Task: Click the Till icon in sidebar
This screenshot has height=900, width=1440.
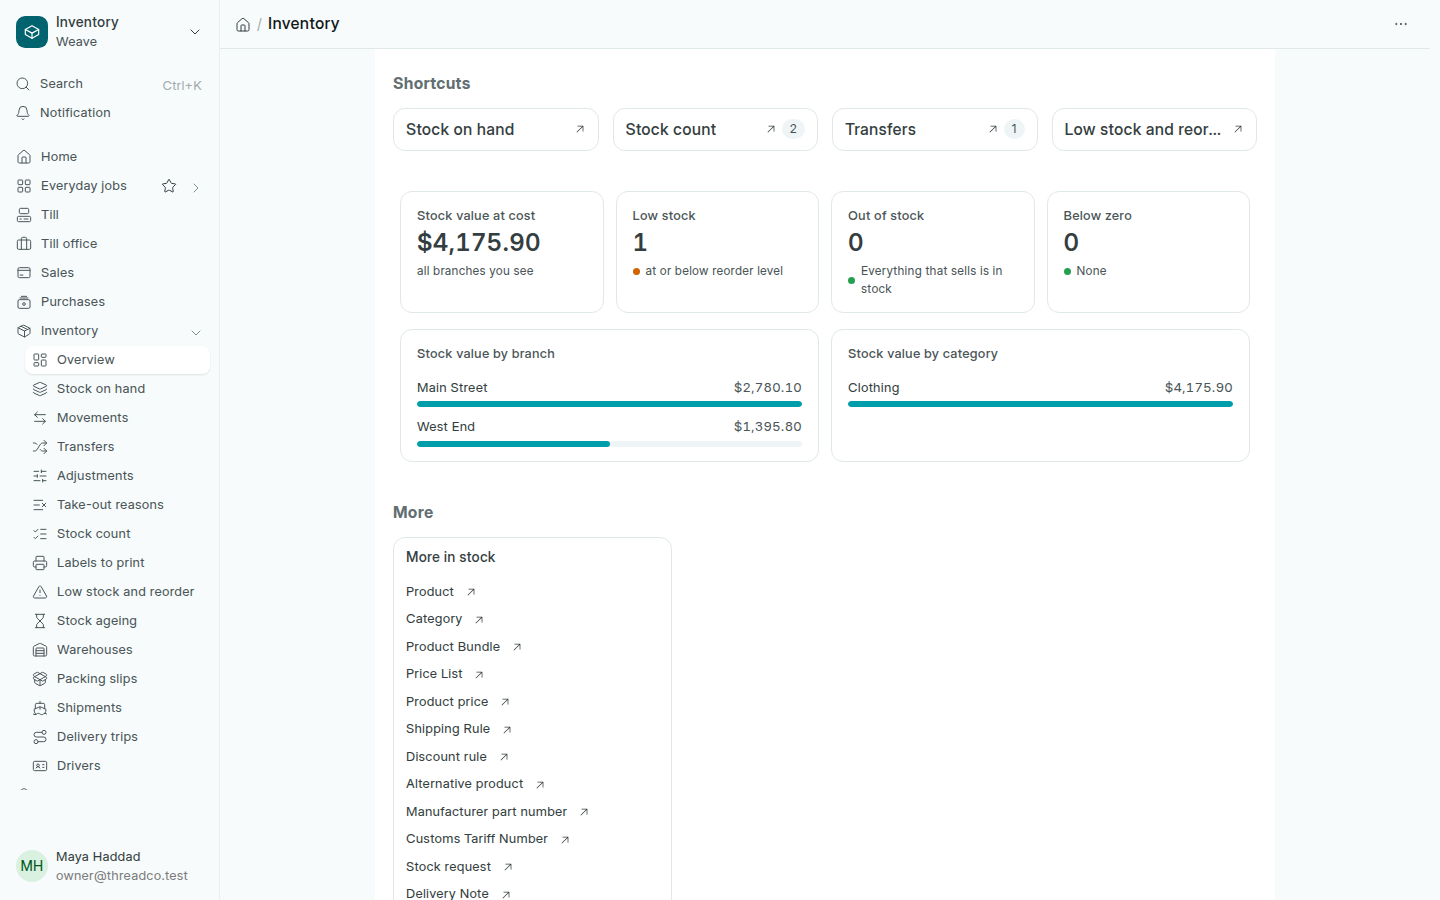Action: point(24,215)
